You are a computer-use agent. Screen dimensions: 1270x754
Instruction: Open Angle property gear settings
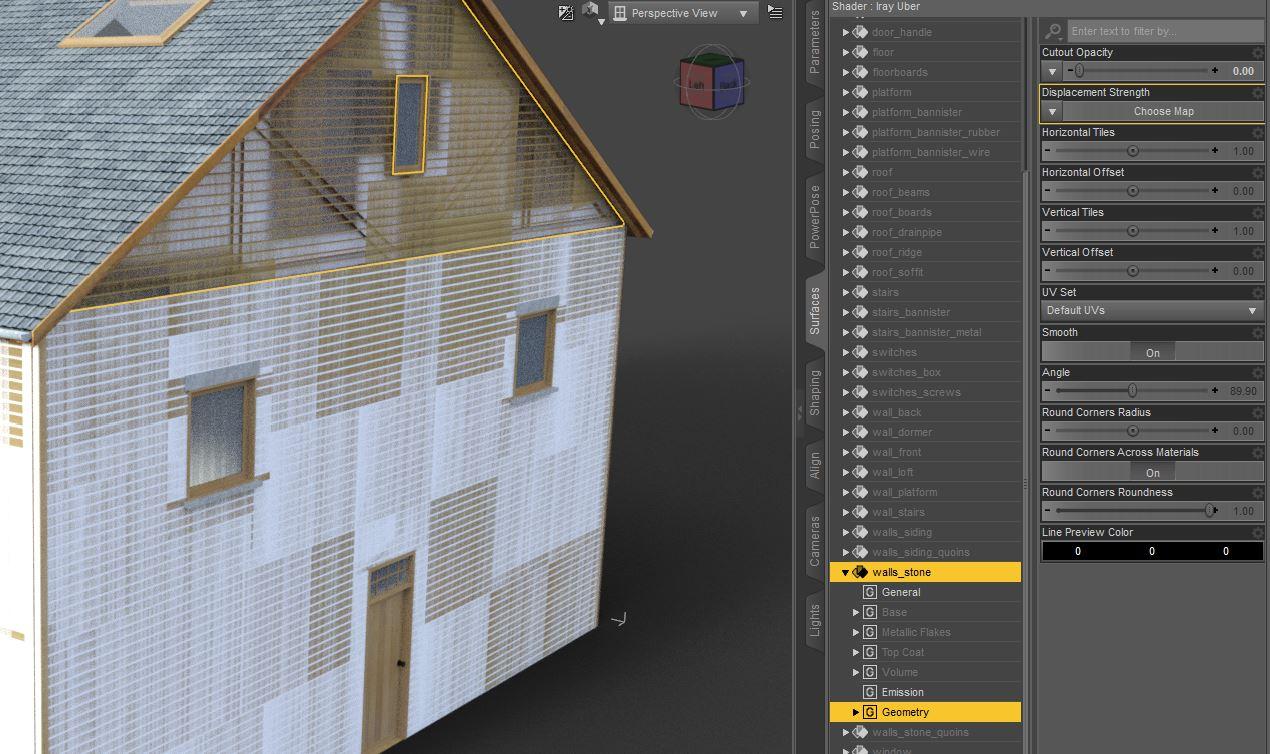click(x=1258, y=373)
